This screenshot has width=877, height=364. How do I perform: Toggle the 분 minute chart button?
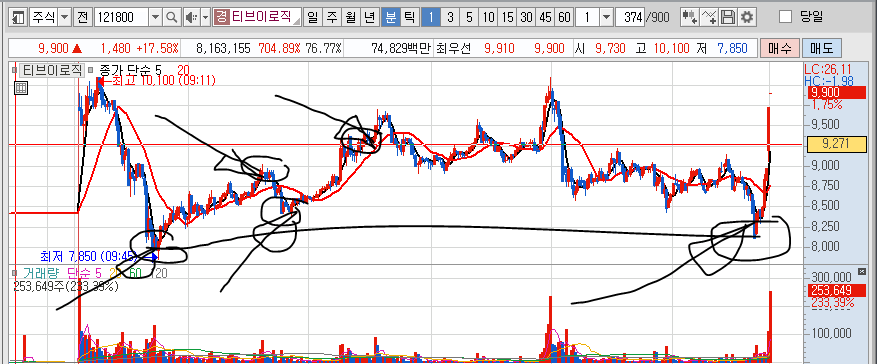pos(390,18)
